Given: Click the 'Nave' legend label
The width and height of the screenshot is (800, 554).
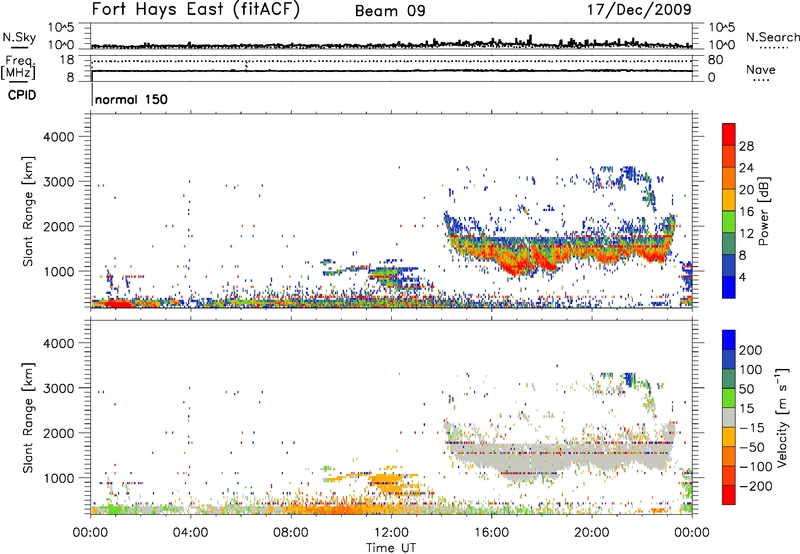Looking at the screenshot, I should pos(760,70).
